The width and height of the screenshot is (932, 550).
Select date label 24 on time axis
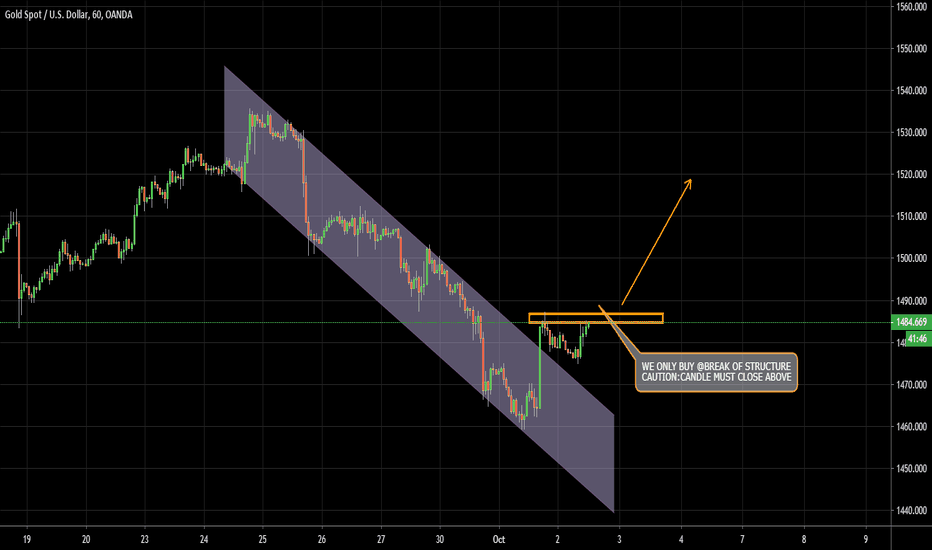tap(204, 540)
